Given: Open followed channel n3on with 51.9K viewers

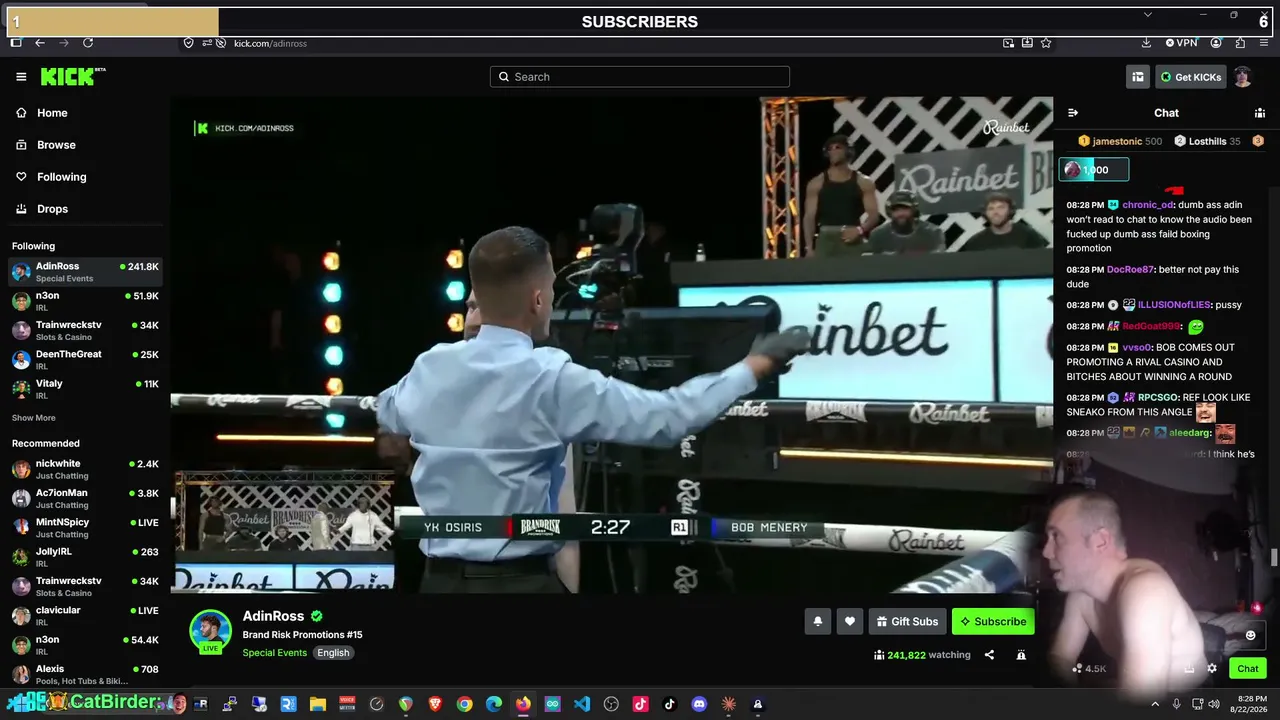Looking at the screenshot, I should click(x=85, y=301).
